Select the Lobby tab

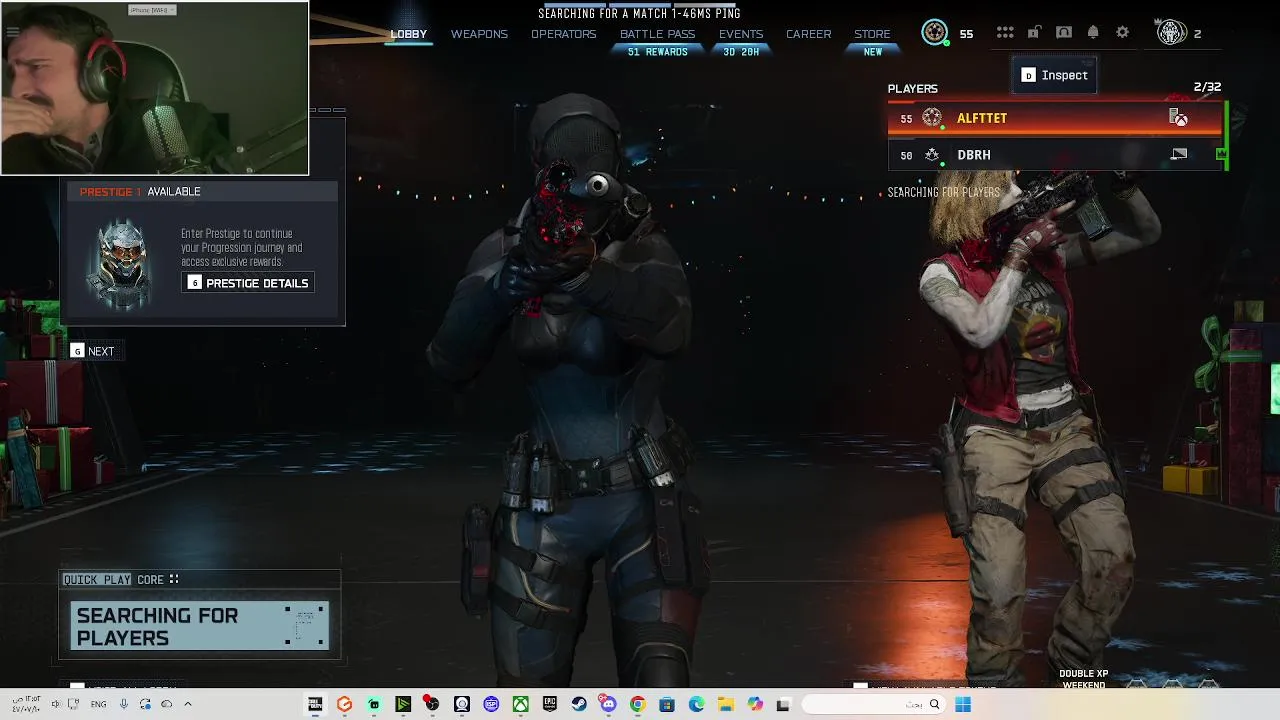pyautogui.click(x=408, y=34)
